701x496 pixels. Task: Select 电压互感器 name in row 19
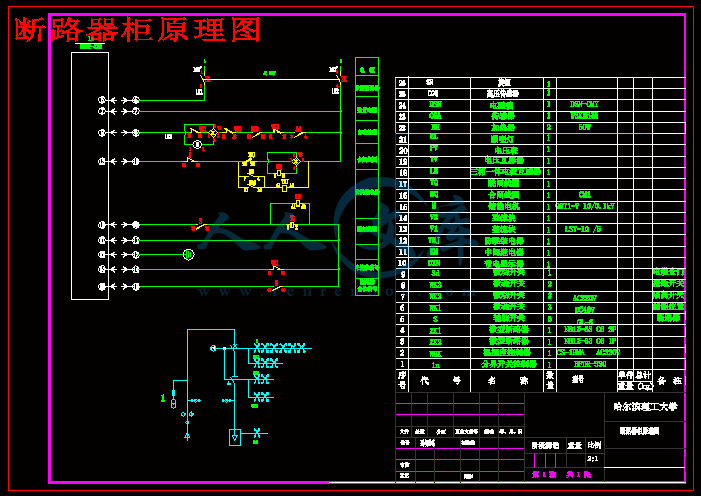point(504,161)
